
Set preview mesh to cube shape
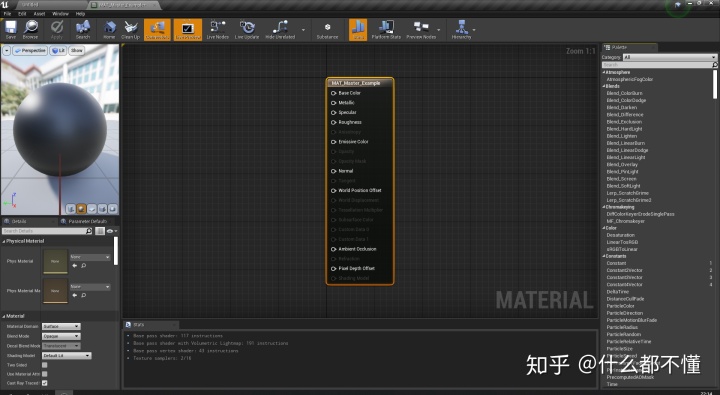102,209
